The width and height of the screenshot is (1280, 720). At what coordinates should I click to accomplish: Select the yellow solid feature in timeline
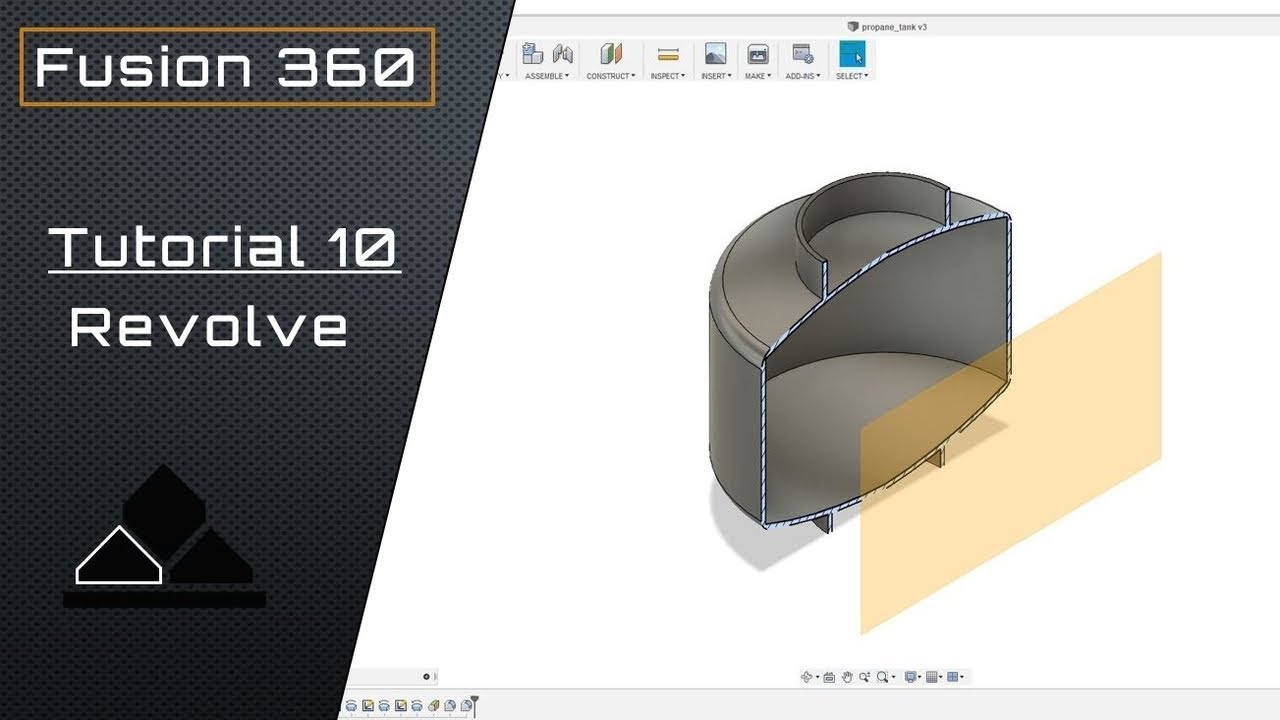434,706
